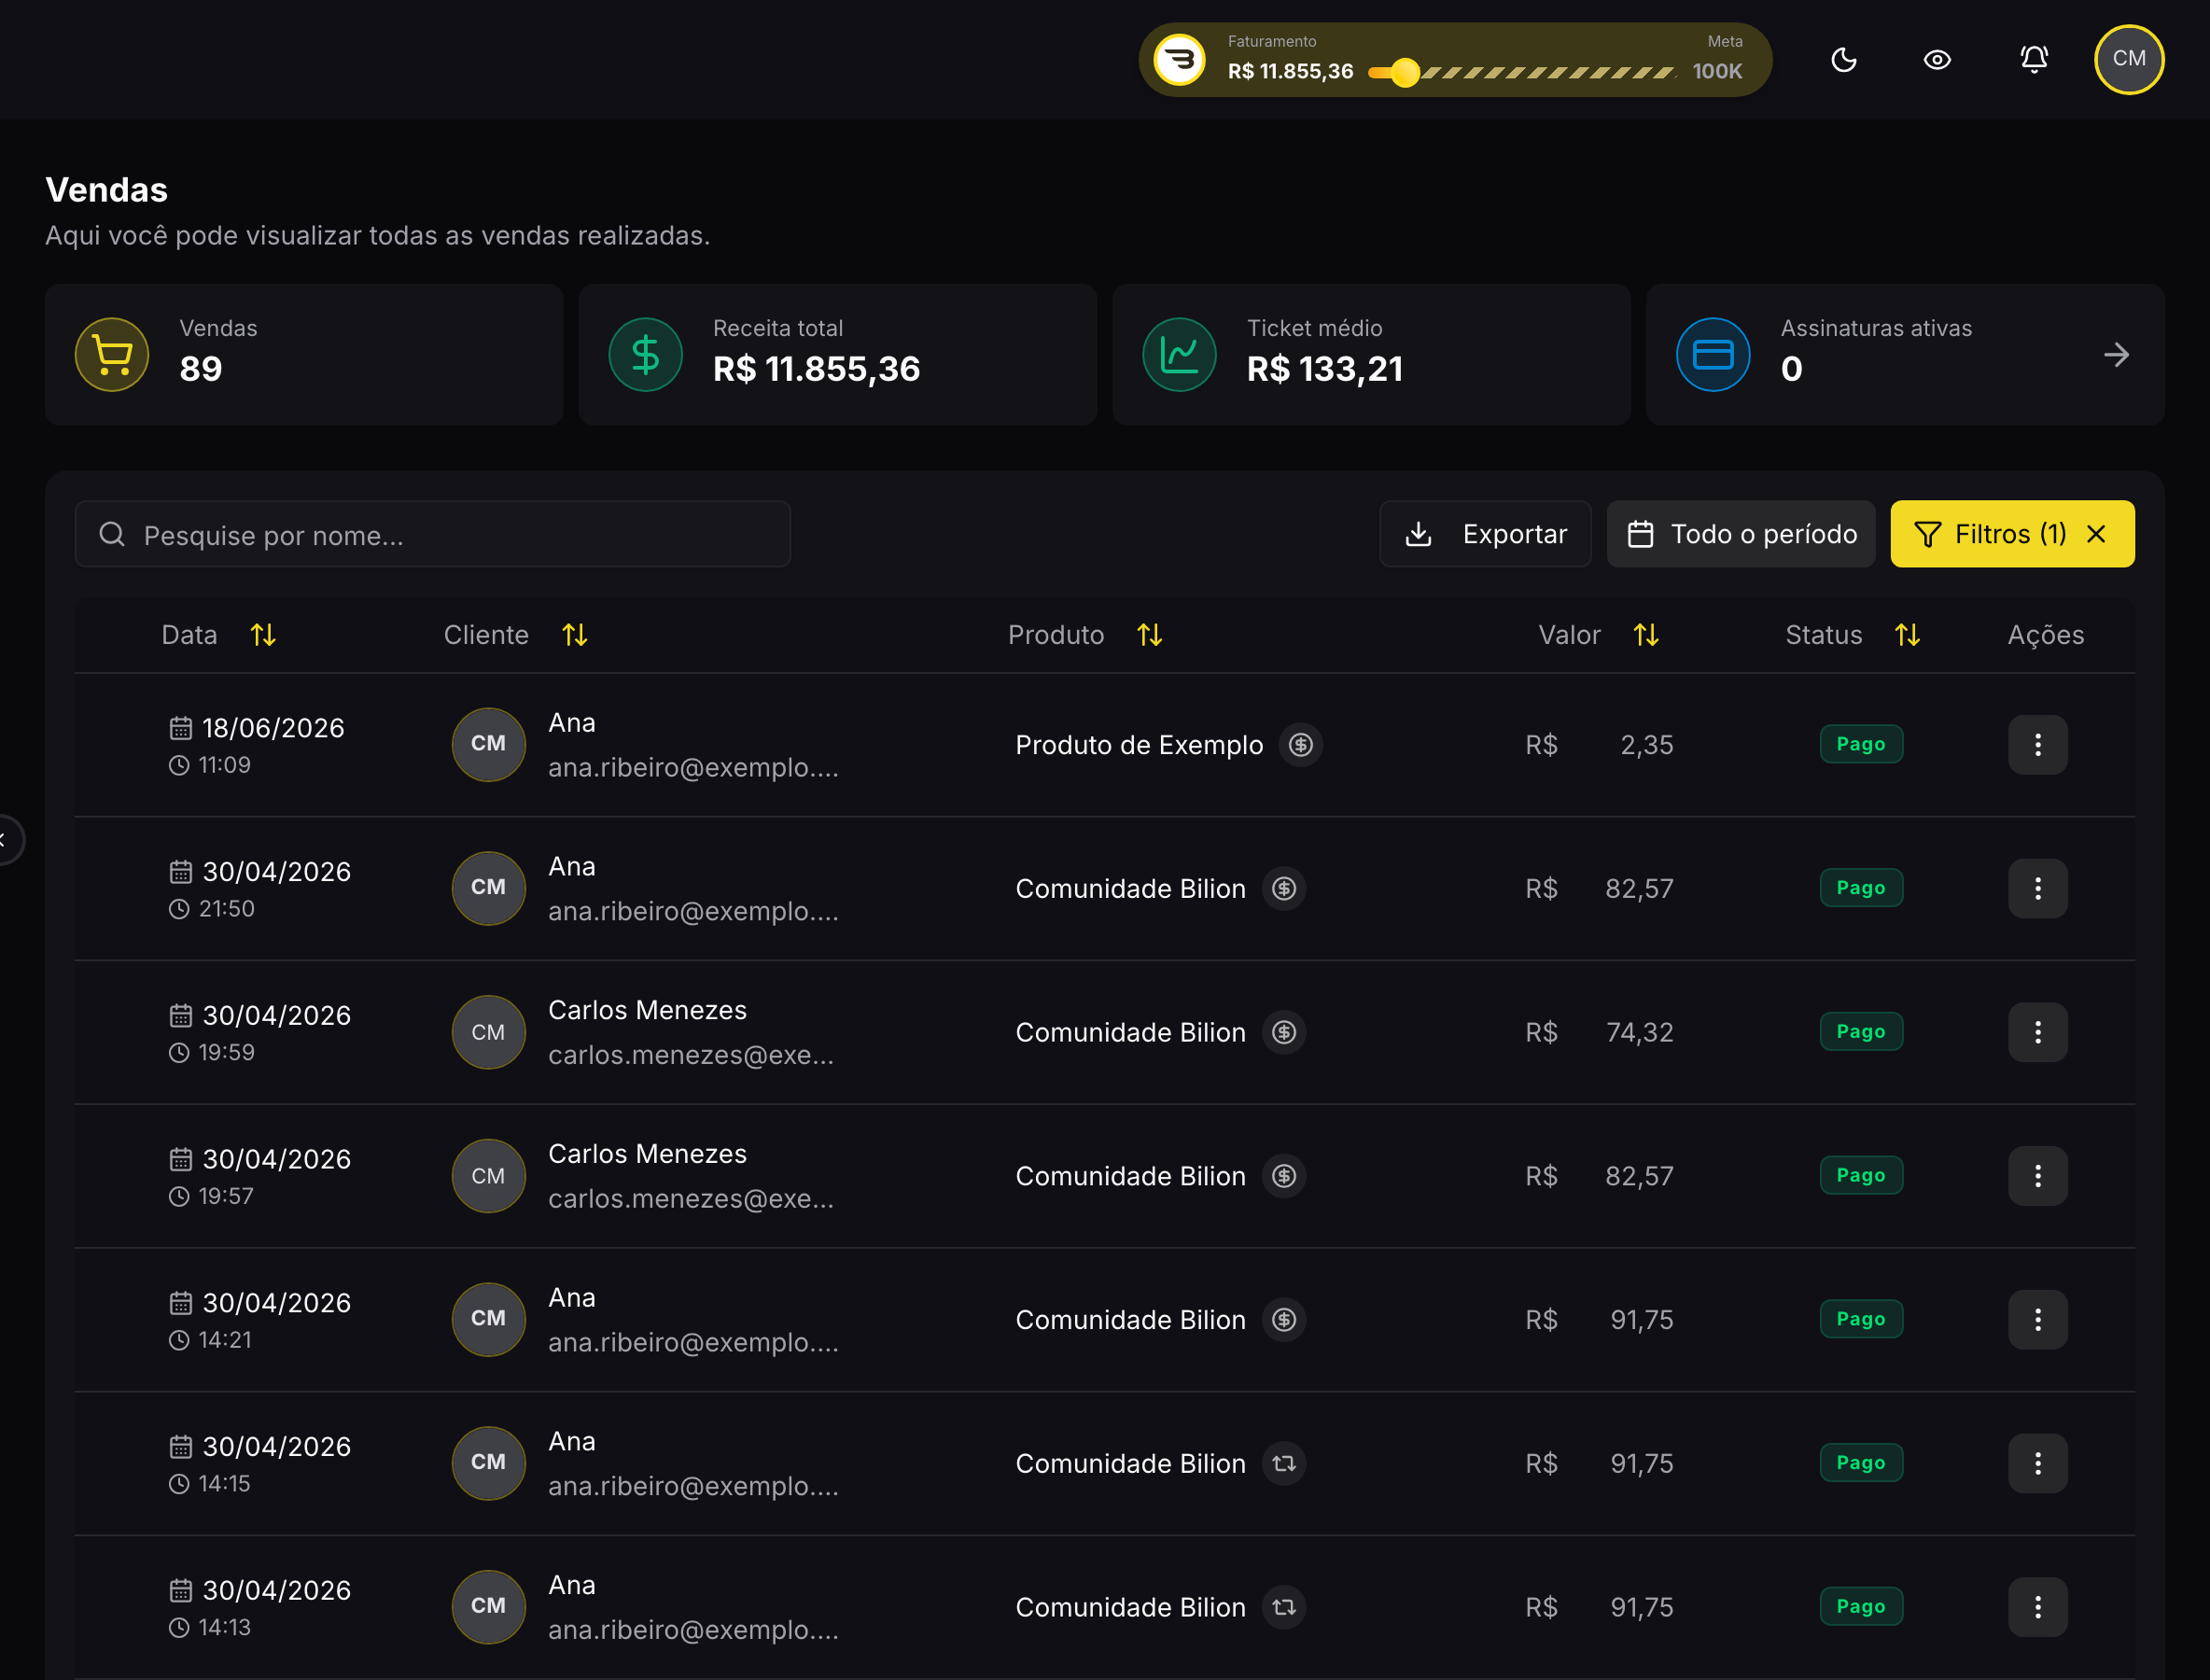This screenshot has width=2210, height=1680.
Task: Open Assinaturas ativas via the arrow
Action: 2116,354
